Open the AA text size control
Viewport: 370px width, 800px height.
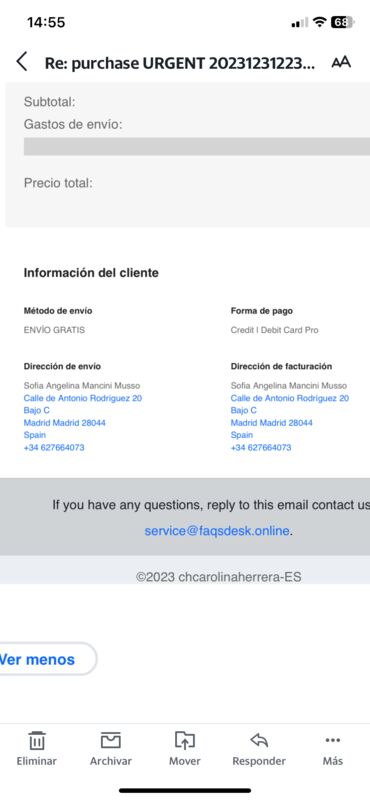tap(341, 62)
